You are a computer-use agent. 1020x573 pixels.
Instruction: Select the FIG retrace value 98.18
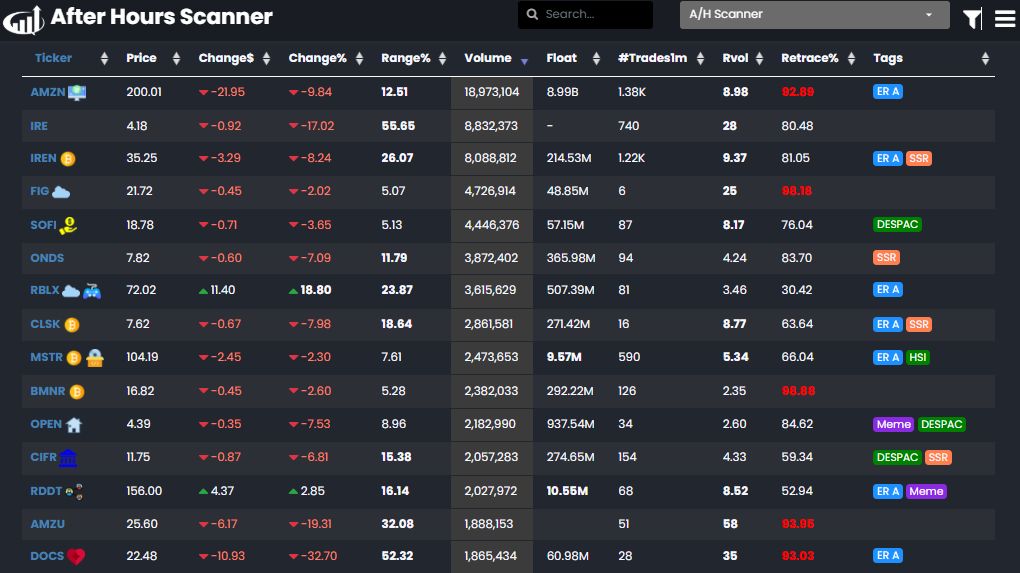[x=796, y=191]
